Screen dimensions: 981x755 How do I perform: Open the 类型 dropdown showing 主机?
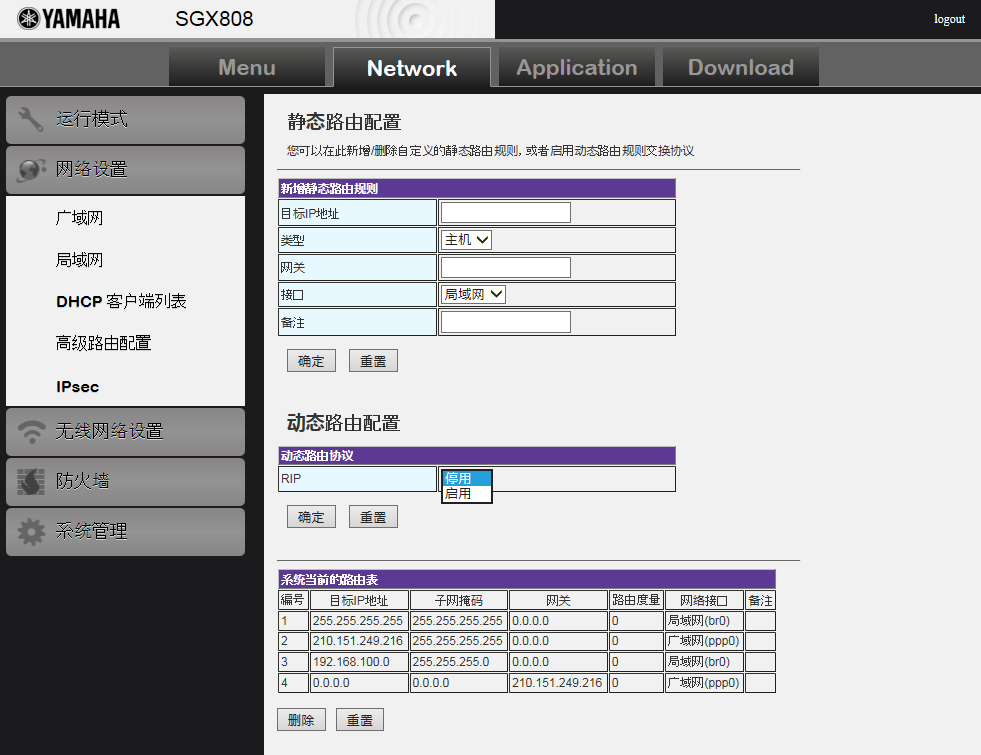coord(467,240)
